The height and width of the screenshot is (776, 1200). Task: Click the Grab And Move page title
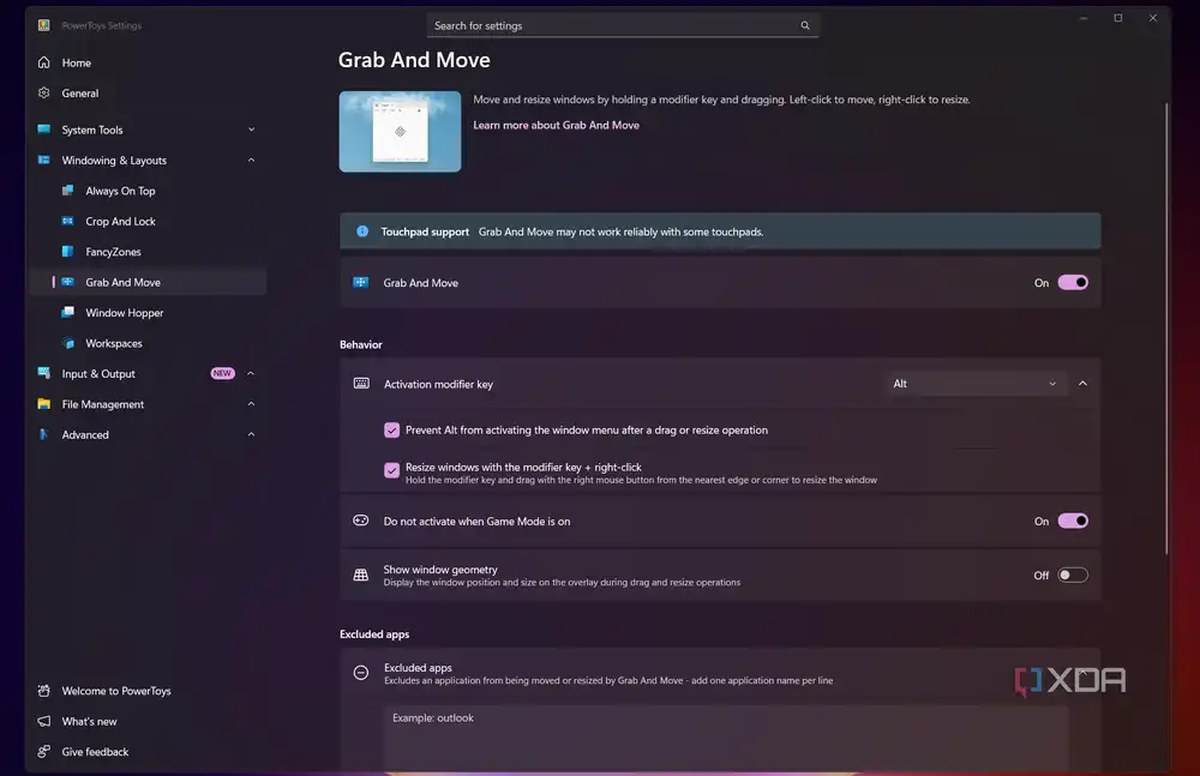[x=414, y=60]
